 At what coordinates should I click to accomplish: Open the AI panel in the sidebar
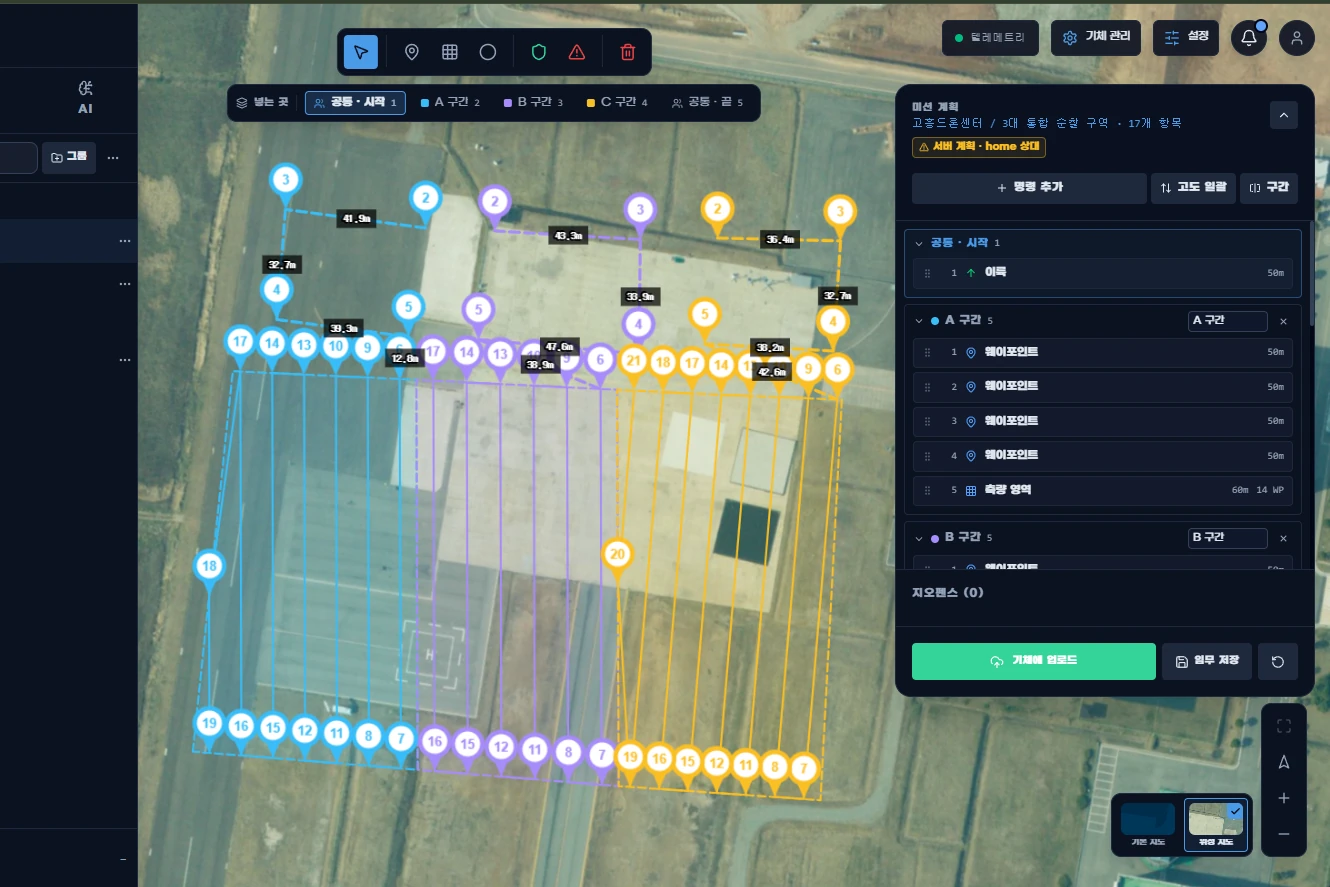click(85, 97)
